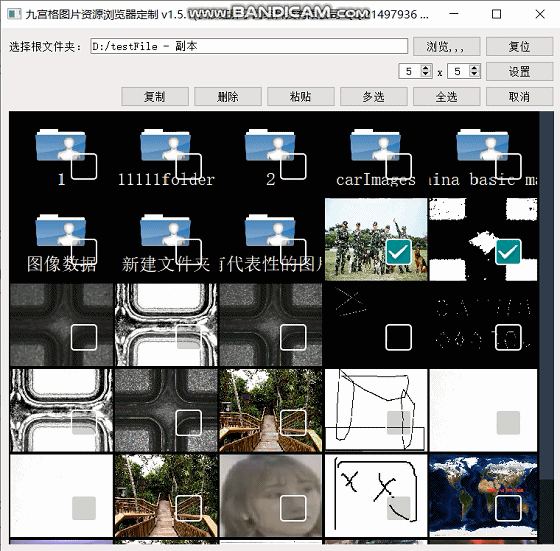Open the folder labeled 'ina basic ma'
560x551 pixels.
[x=482, y=145]
